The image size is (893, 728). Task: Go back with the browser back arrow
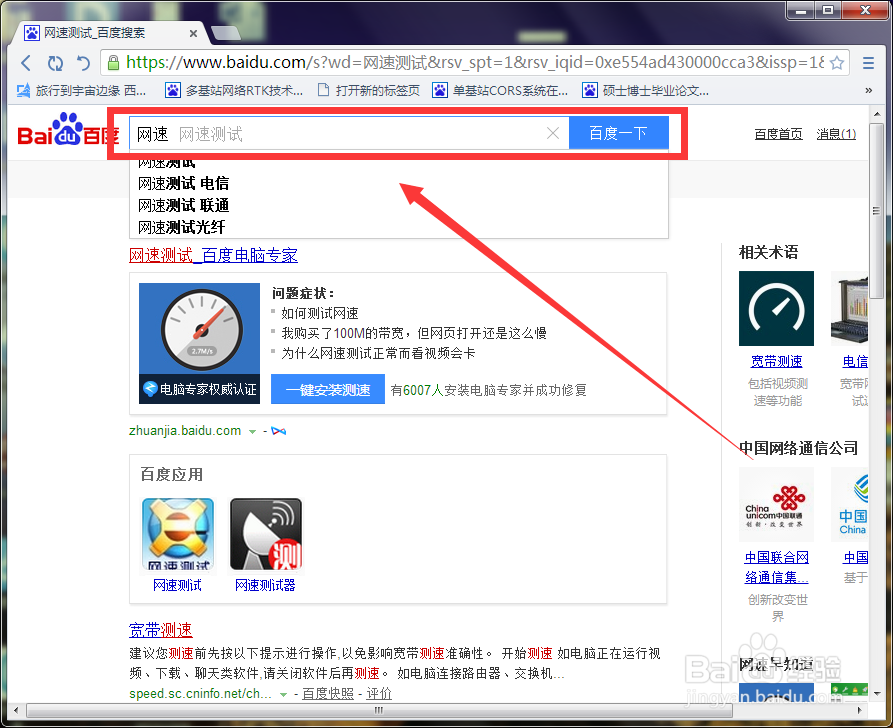[x=26, y=63]
